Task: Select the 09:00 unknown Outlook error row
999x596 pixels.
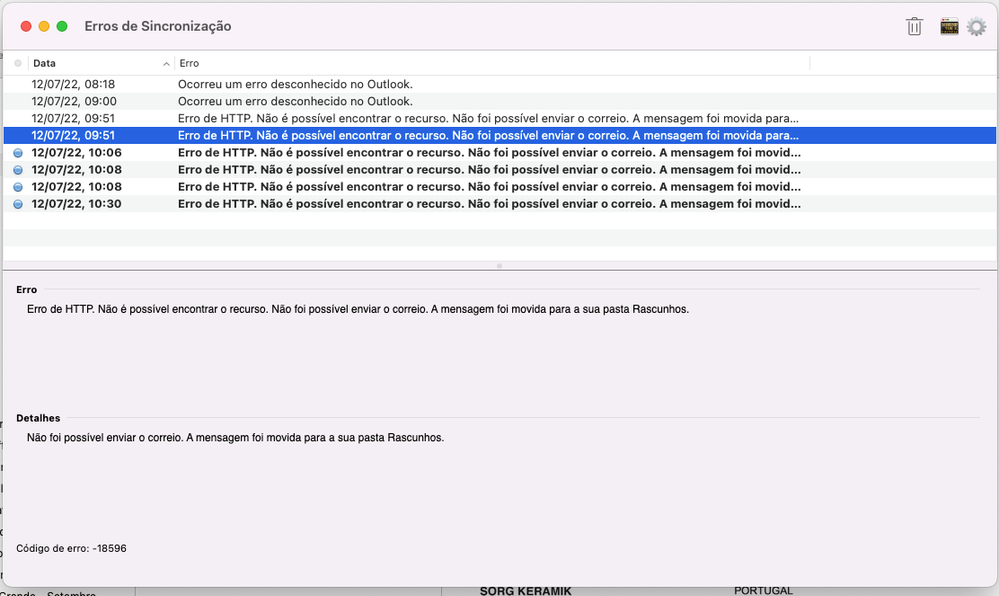Action: [400, 101]
